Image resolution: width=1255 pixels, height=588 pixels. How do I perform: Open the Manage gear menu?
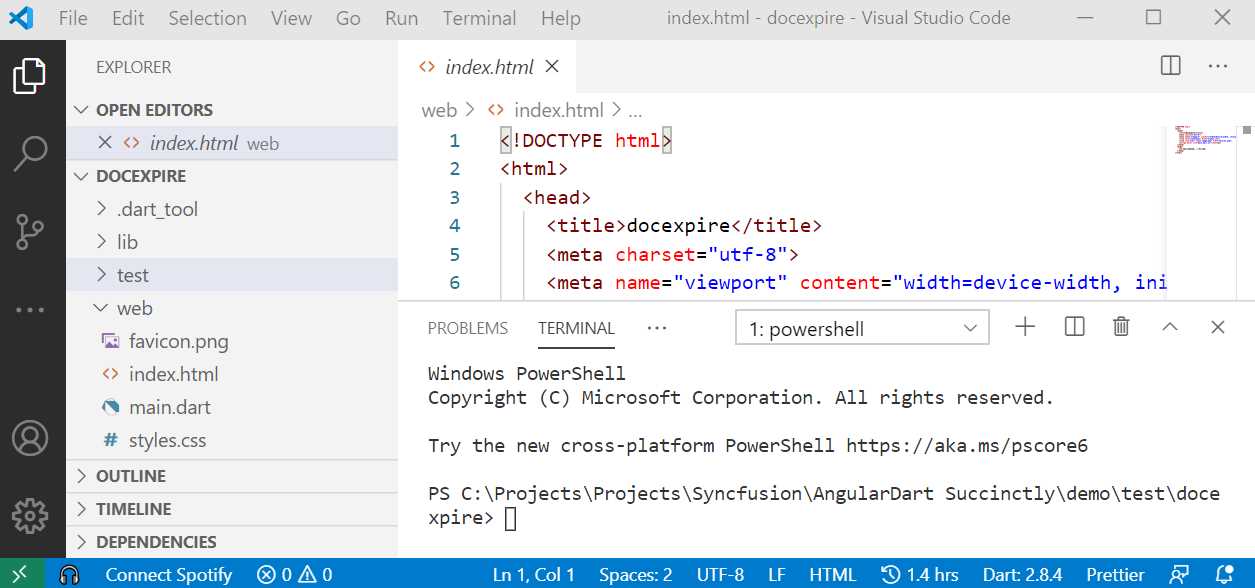point(32,516)
